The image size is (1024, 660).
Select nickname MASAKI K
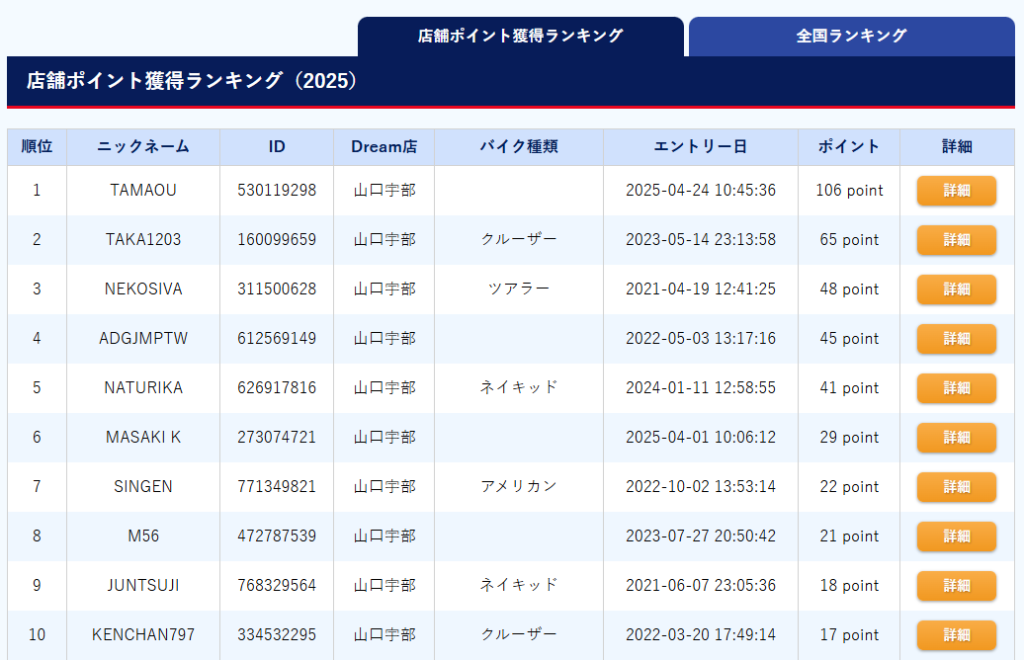143,437
